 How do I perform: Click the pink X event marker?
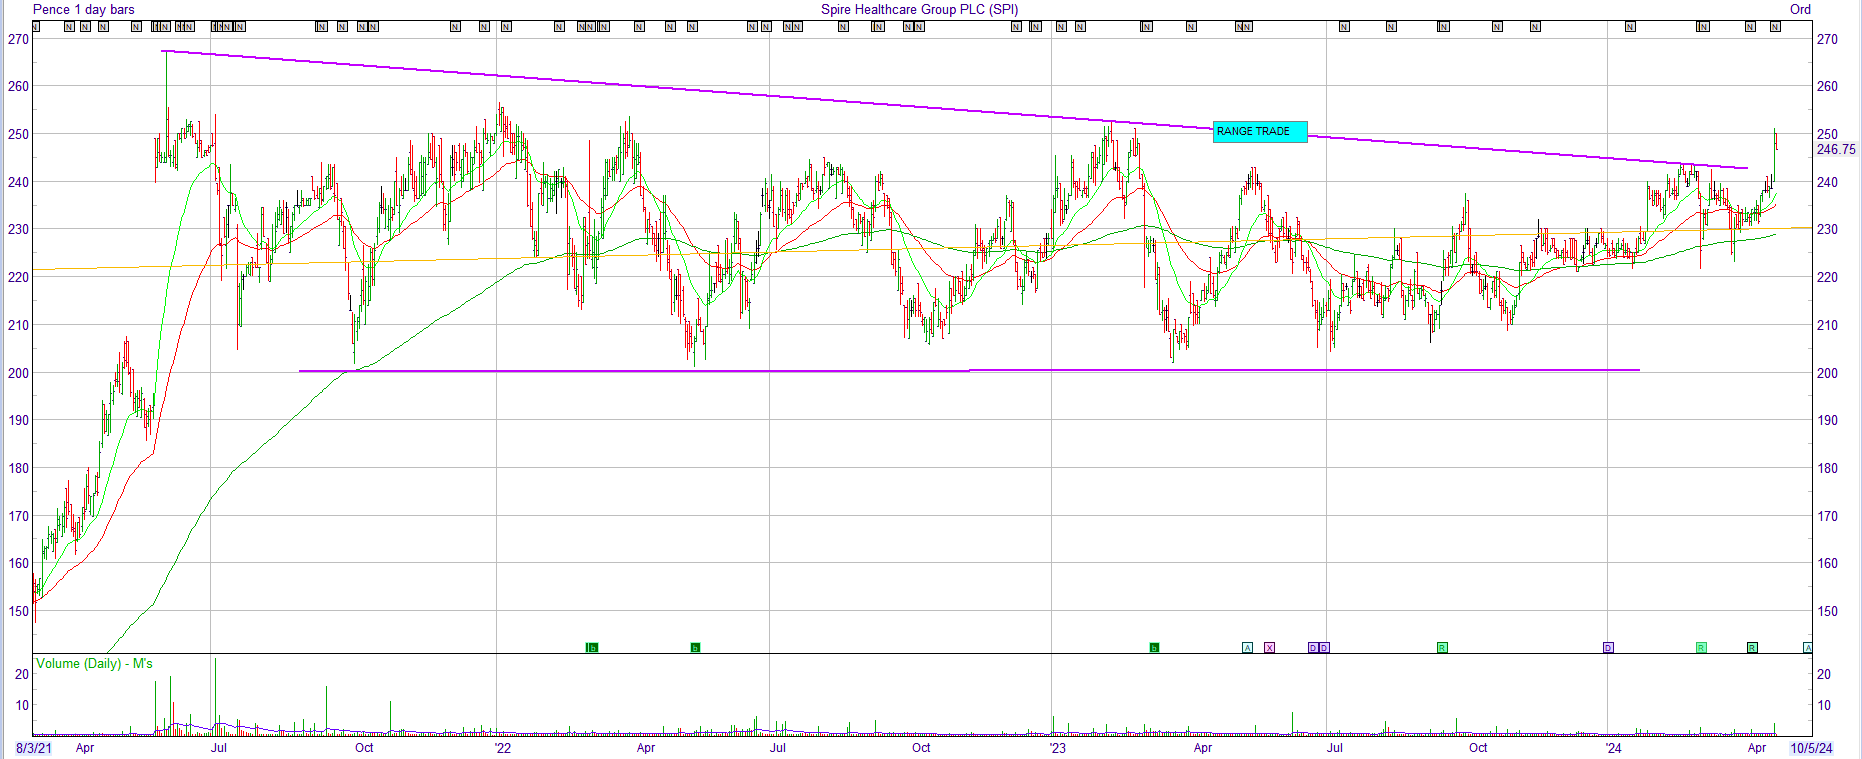pos(1270,648)
